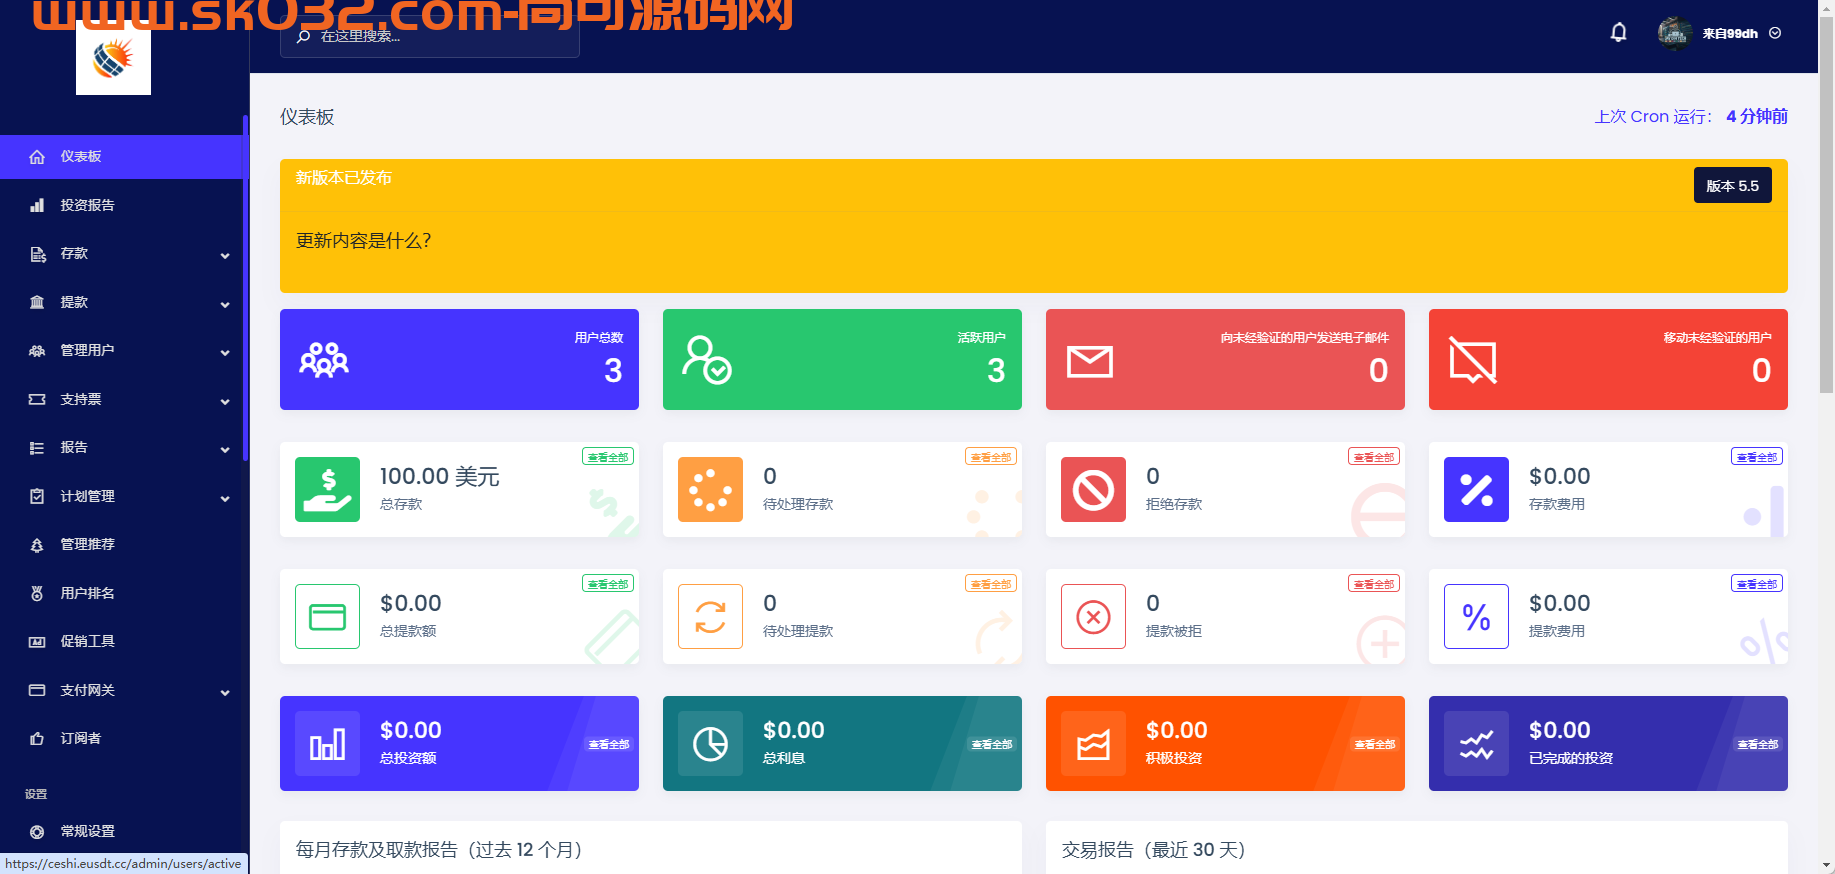Click the ban icon on 拒绝存款 card

(x=1094, y=490)
